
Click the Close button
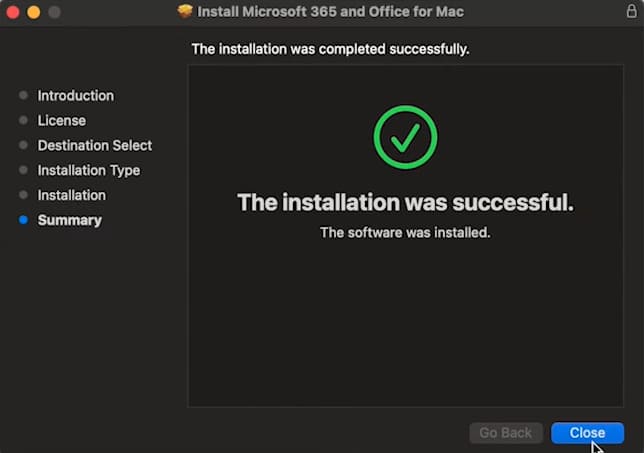tap(587, 433)
